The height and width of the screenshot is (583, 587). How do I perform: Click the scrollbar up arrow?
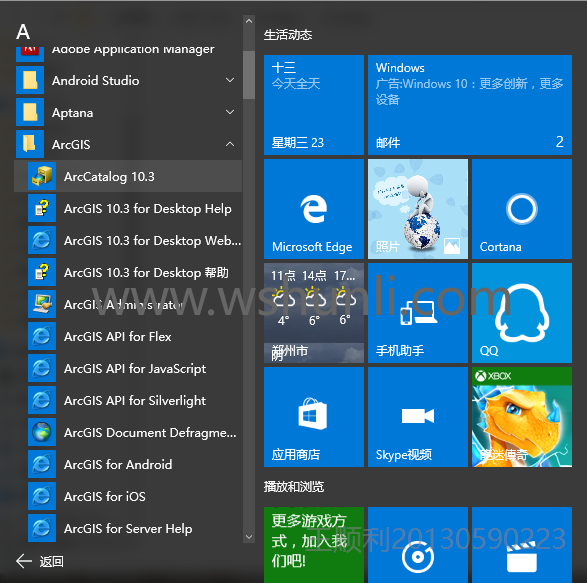point(249,21)
